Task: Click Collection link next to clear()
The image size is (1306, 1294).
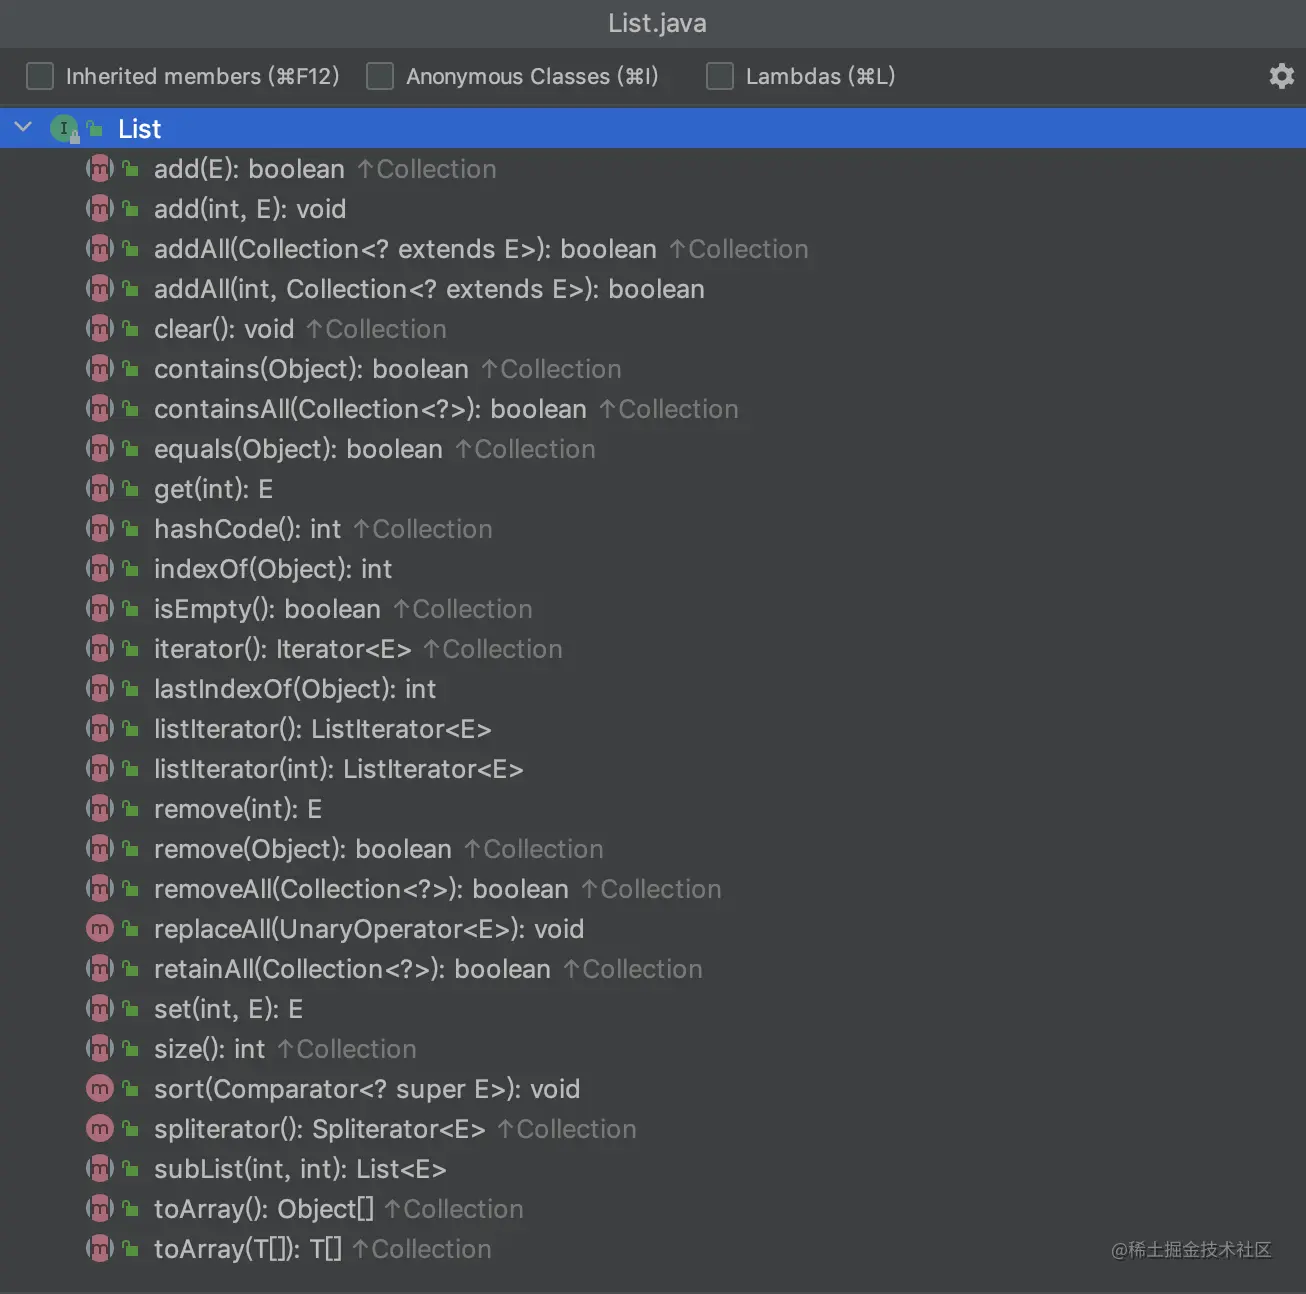Action: 376,329
